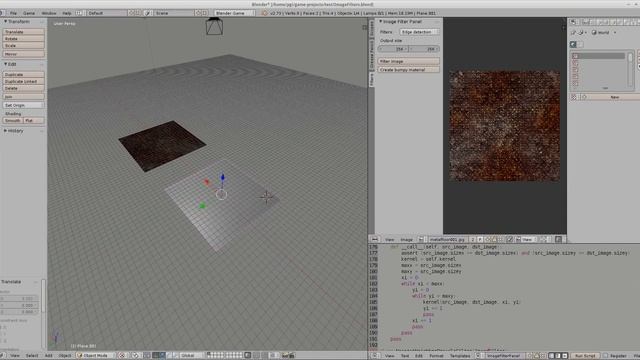Click the Join button
The width and height of the screenshot is (640, 360).
23,97
